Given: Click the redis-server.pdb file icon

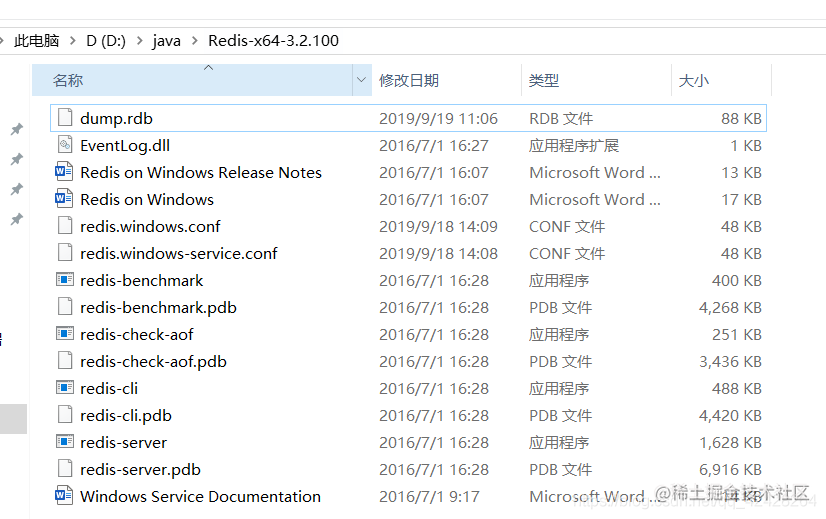Looking at the screenshot, I should [x=65, y=468].
